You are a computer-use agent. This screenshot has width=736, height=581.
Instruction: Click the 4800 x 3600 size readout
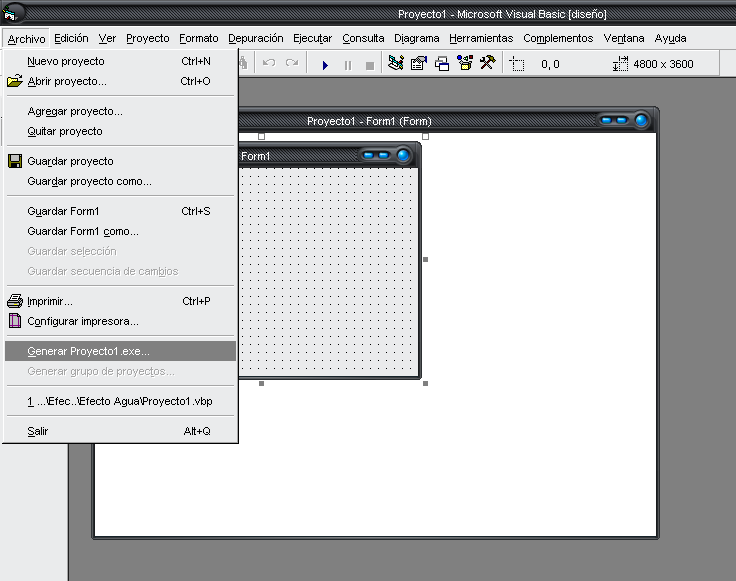pyautogui.click(x=663, y=64)
